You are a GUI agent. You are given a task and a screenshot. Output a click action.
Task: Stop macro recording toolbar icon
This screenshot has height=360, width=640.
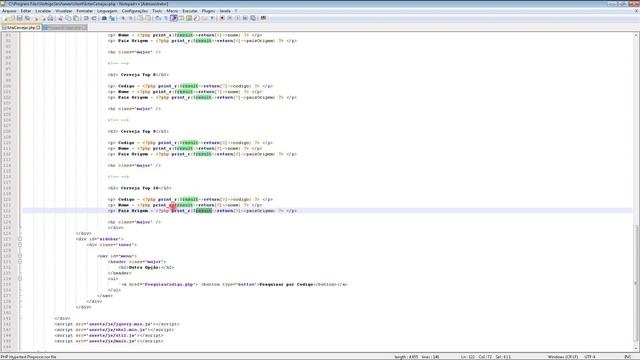click(x=229, y=18)
